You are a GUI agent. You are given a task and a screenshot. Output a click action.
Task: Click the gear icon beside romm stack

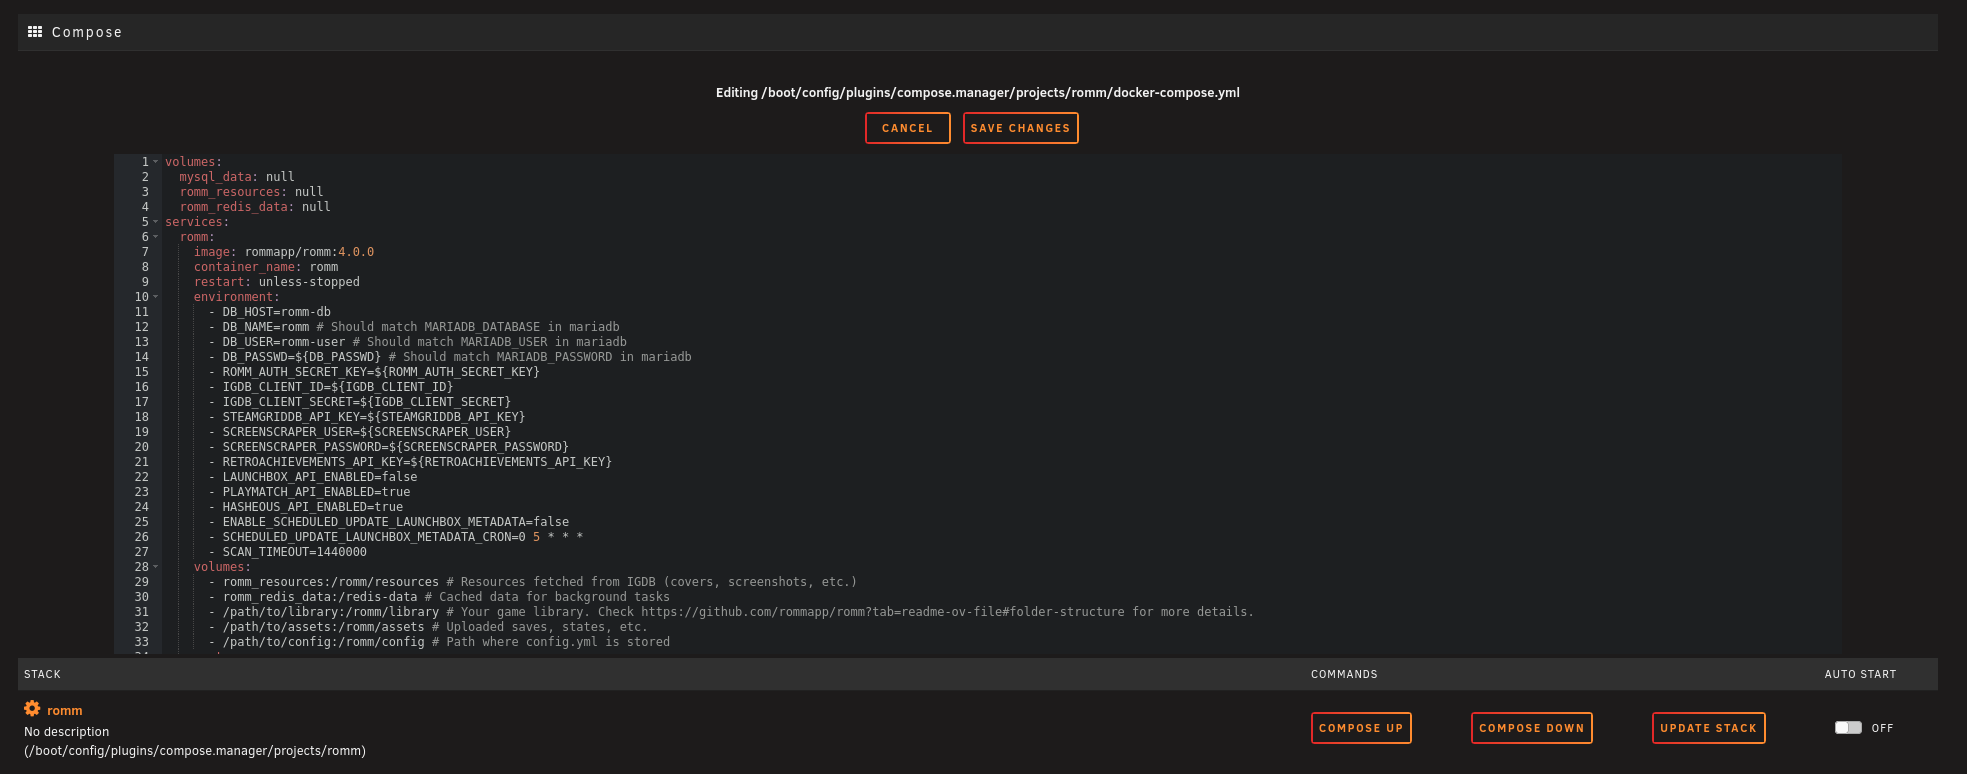(32, 709)
